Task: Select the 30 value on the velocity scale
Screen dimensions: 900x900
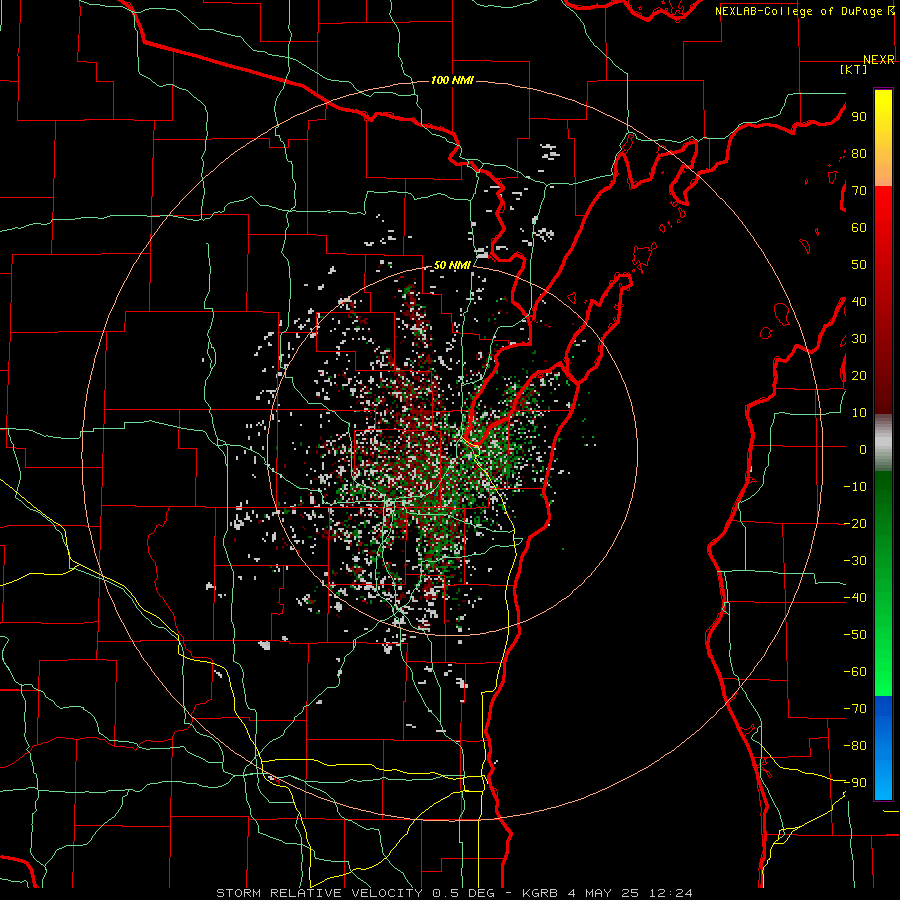Action: [859, 339]
